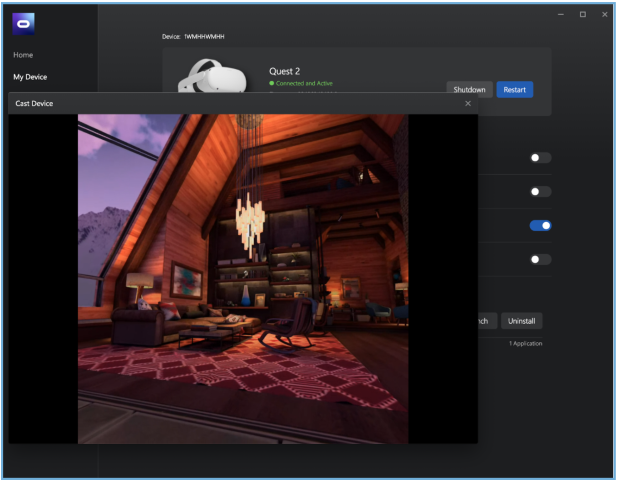Click the Quest 2 device name

tap(285, 71)
